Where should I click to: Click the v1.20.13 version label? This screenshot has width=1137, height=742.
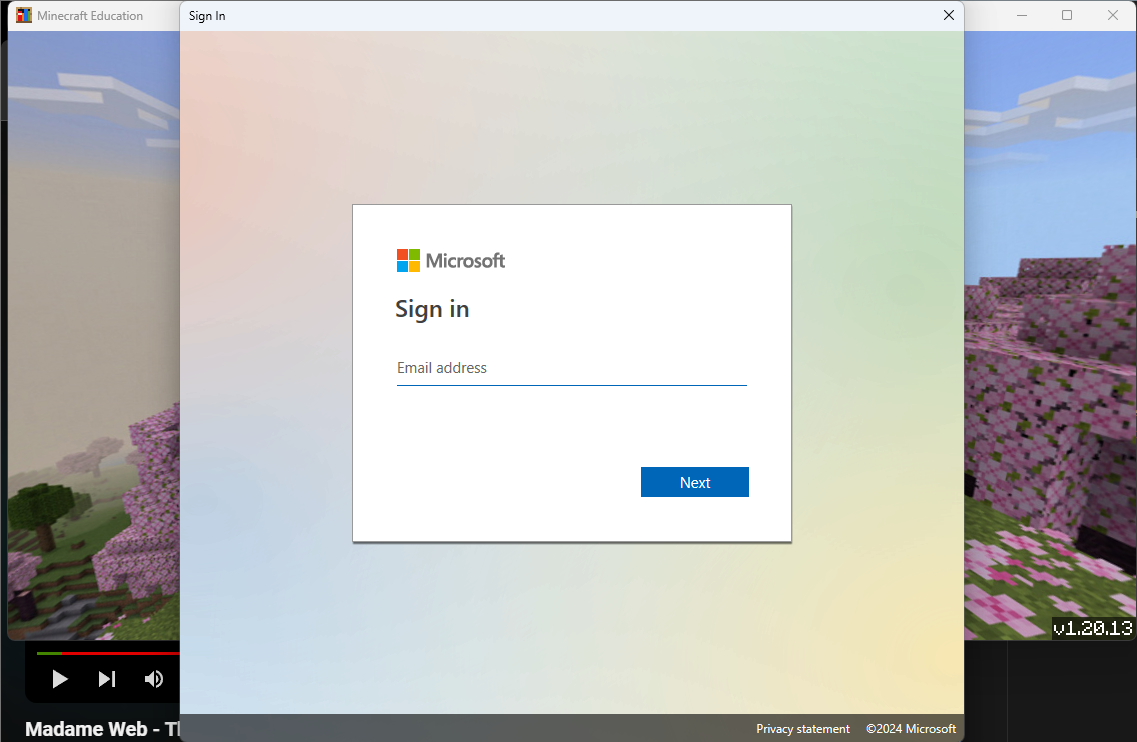[x=1092, y=628]
